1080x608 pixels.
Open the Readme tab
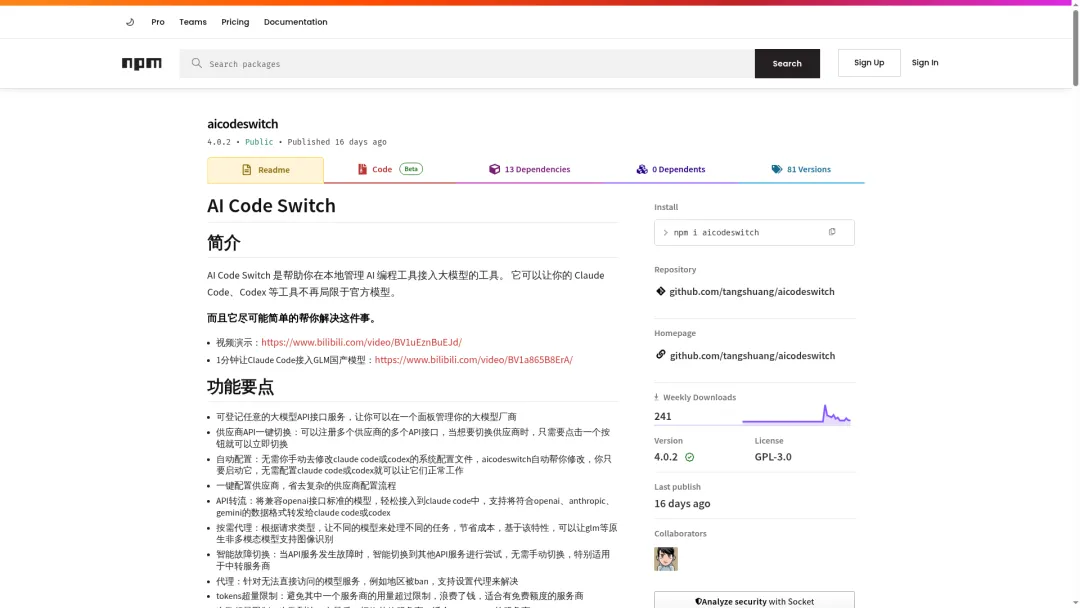(265, 170)
